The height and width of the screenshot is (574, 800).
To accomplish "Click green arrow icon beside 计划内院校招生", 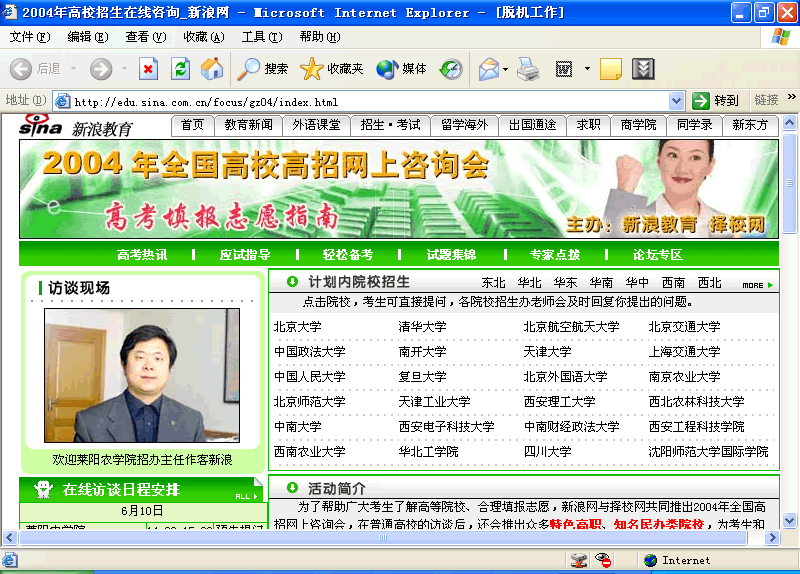I will [x=292, y=281].
